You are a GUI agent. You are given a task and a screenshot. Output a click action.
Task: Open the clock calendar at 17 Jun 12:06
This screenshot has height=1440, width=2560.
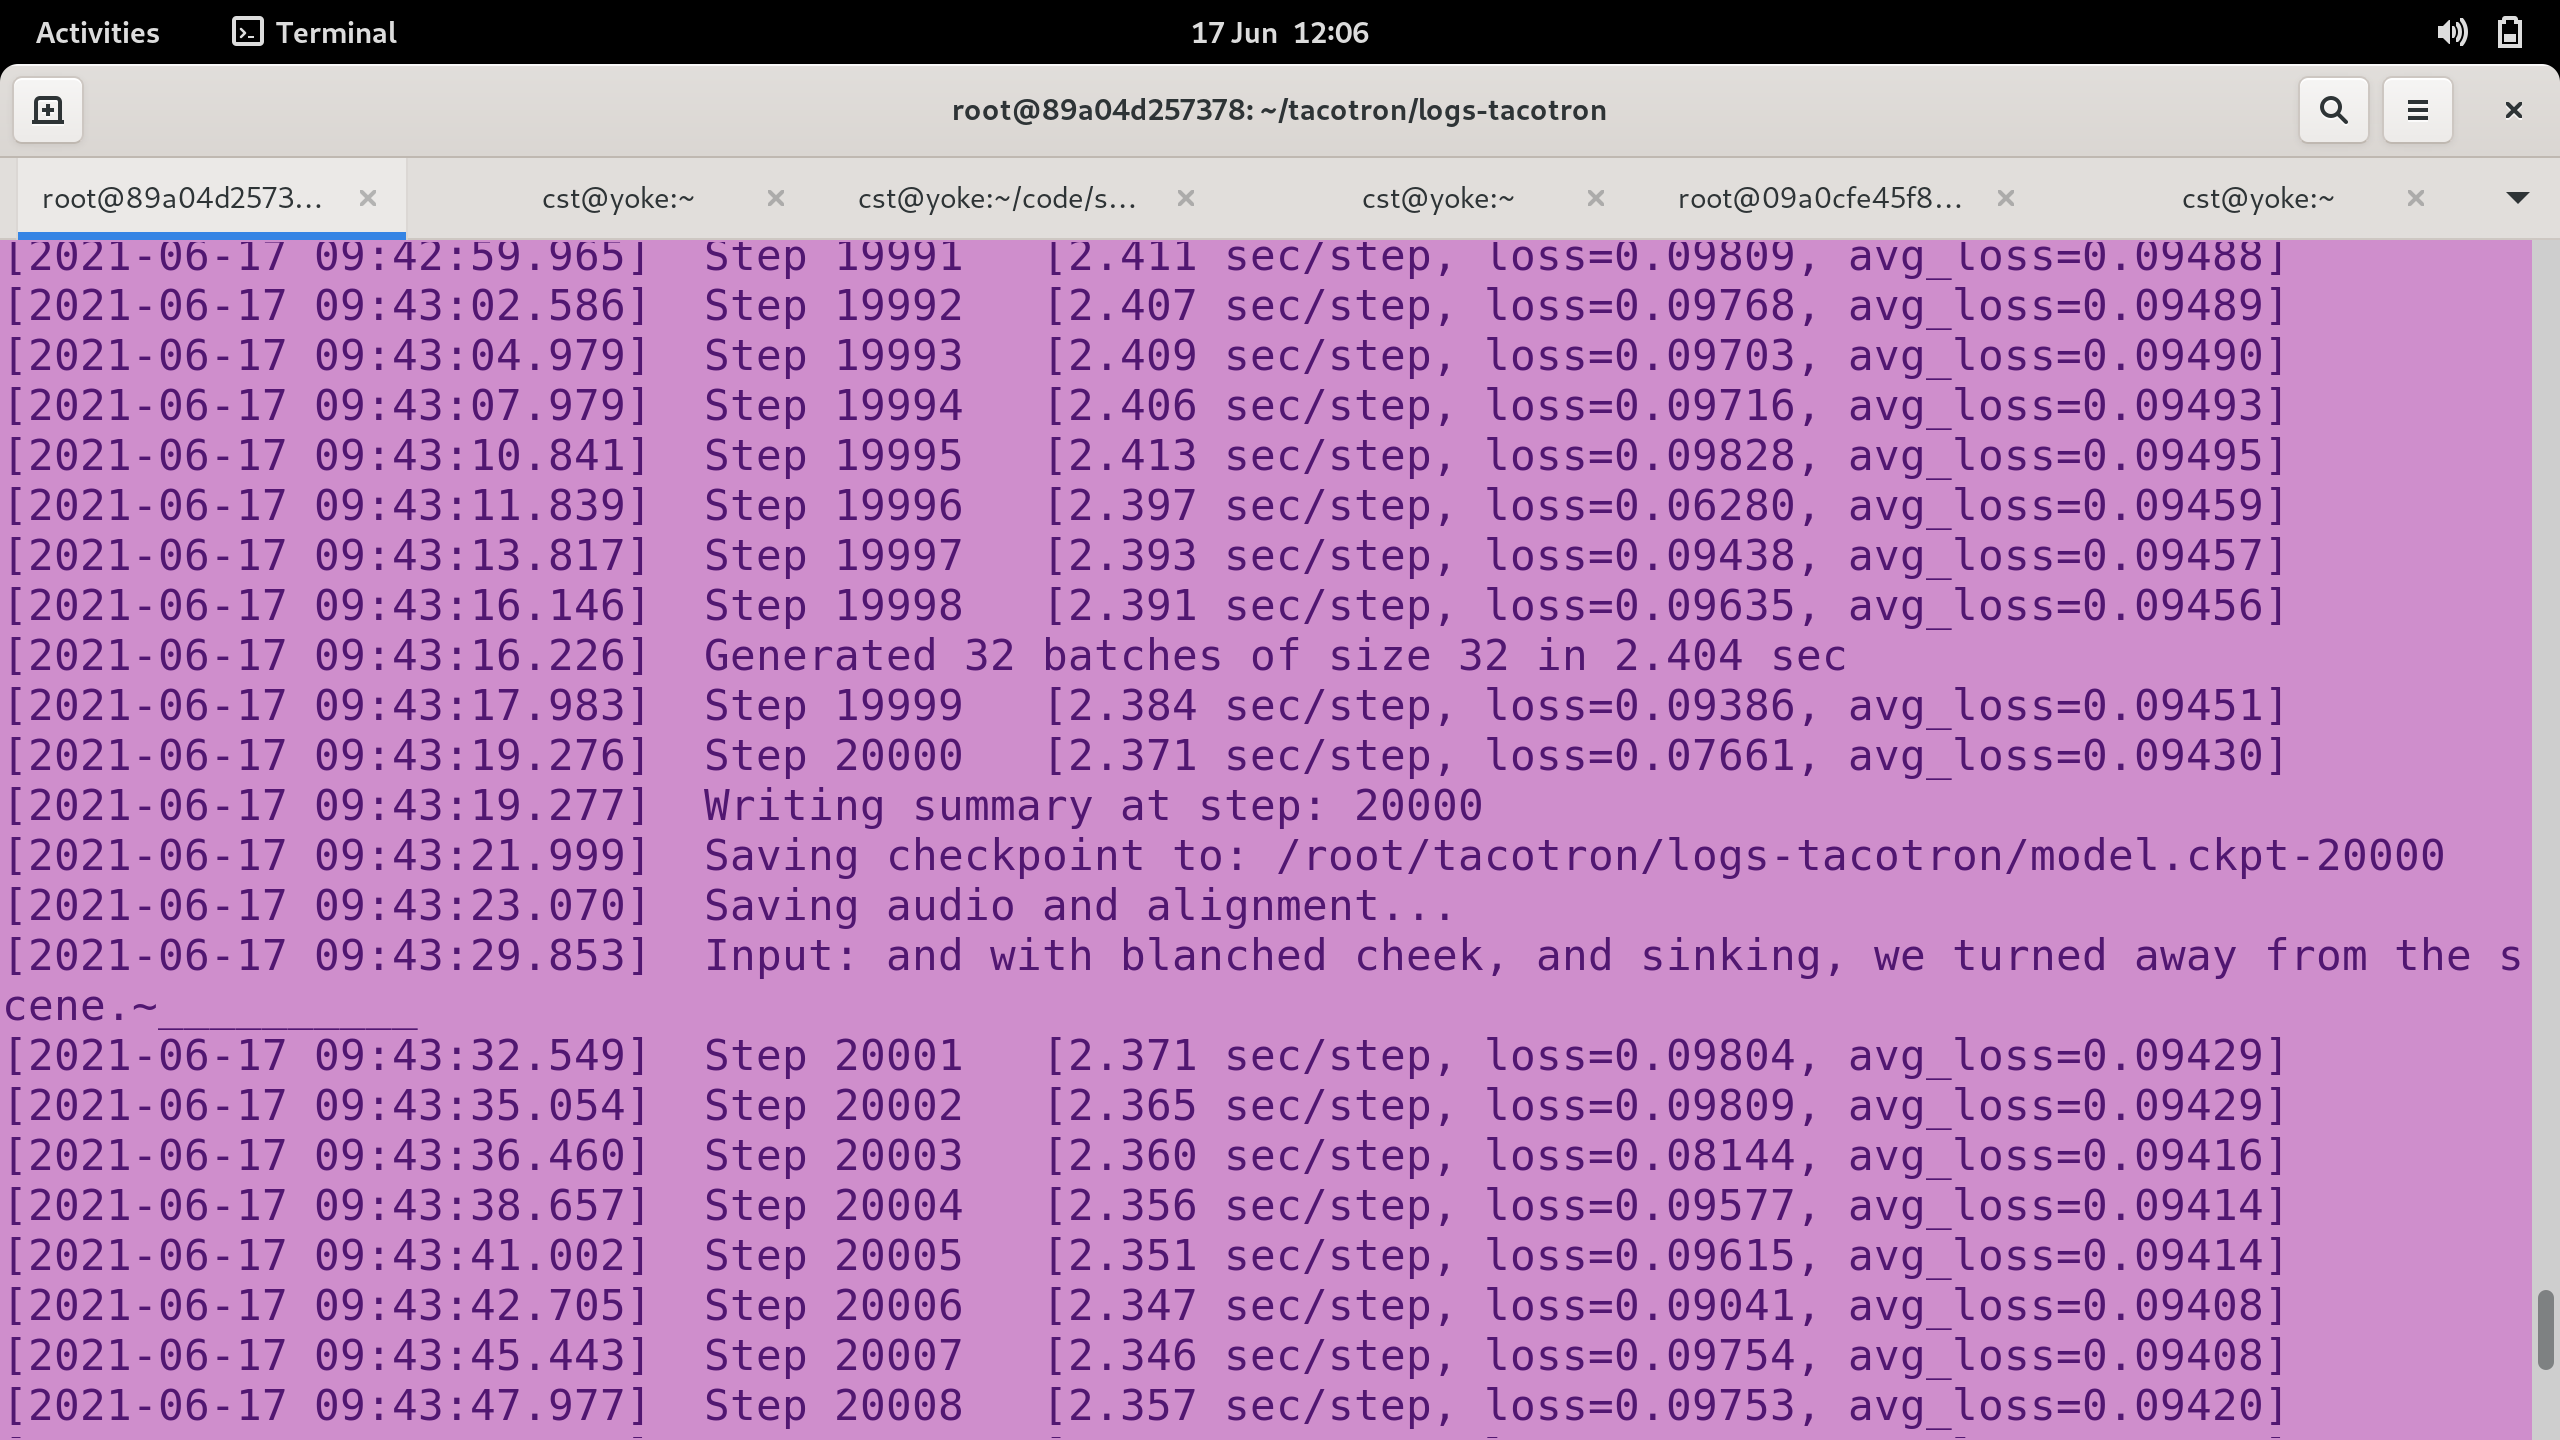tap(1279, 33)
